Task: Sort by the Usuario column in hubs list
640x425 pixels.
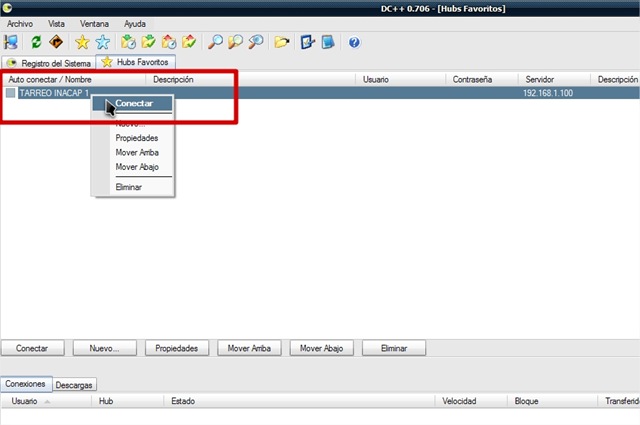Action: pyautogui.click(x=400, y=79)
